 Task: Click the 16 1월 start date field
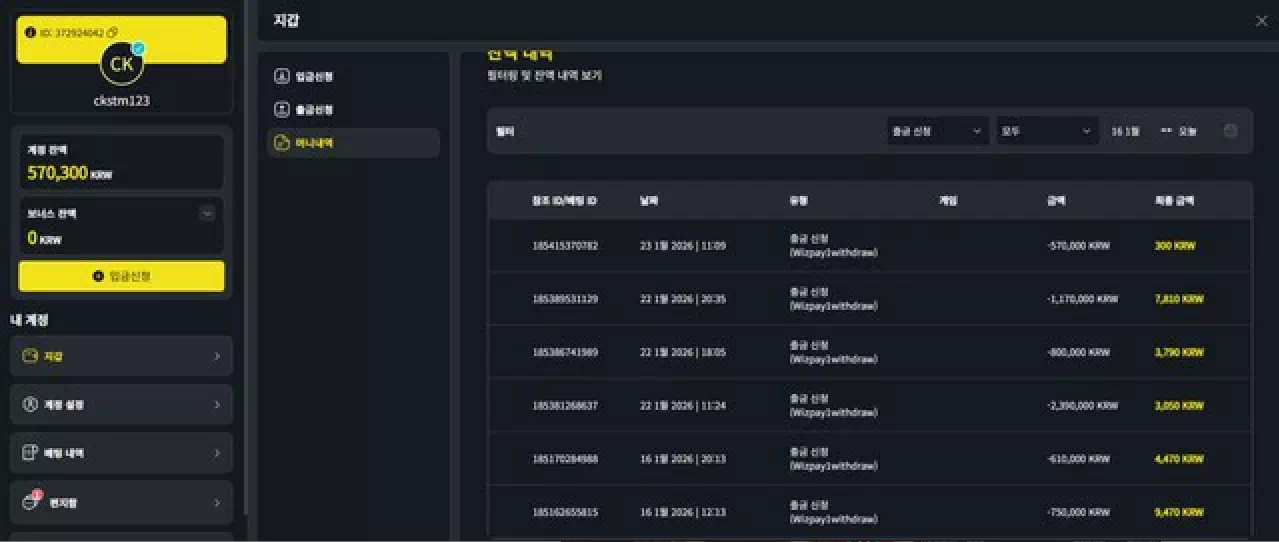(x=1125, y=131)
